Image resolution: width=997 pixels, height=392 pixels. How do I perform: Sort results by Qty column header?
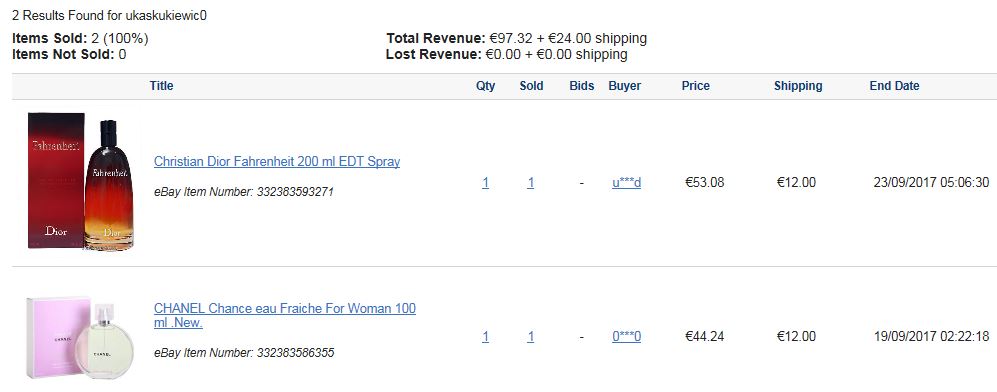pos(485,86)
